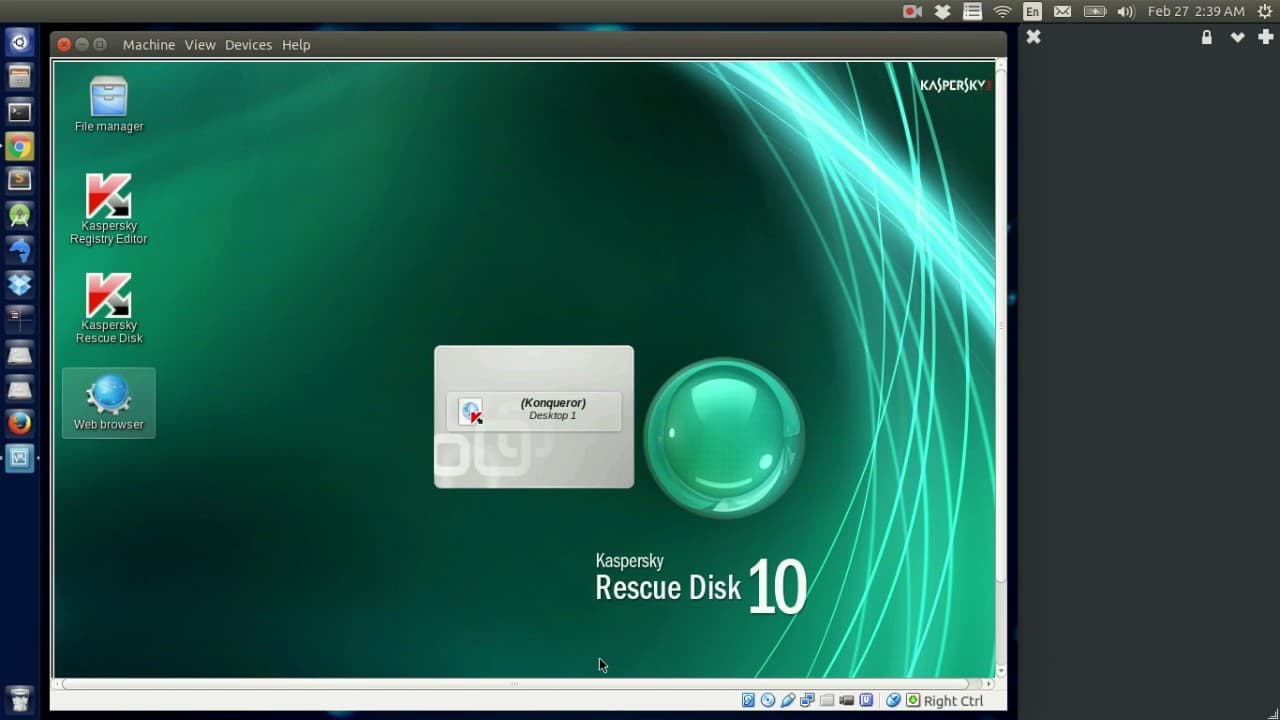1280x720 pixels.
Task: Open the Dropbox indicator in the top panel
Action: coord(942,11)
